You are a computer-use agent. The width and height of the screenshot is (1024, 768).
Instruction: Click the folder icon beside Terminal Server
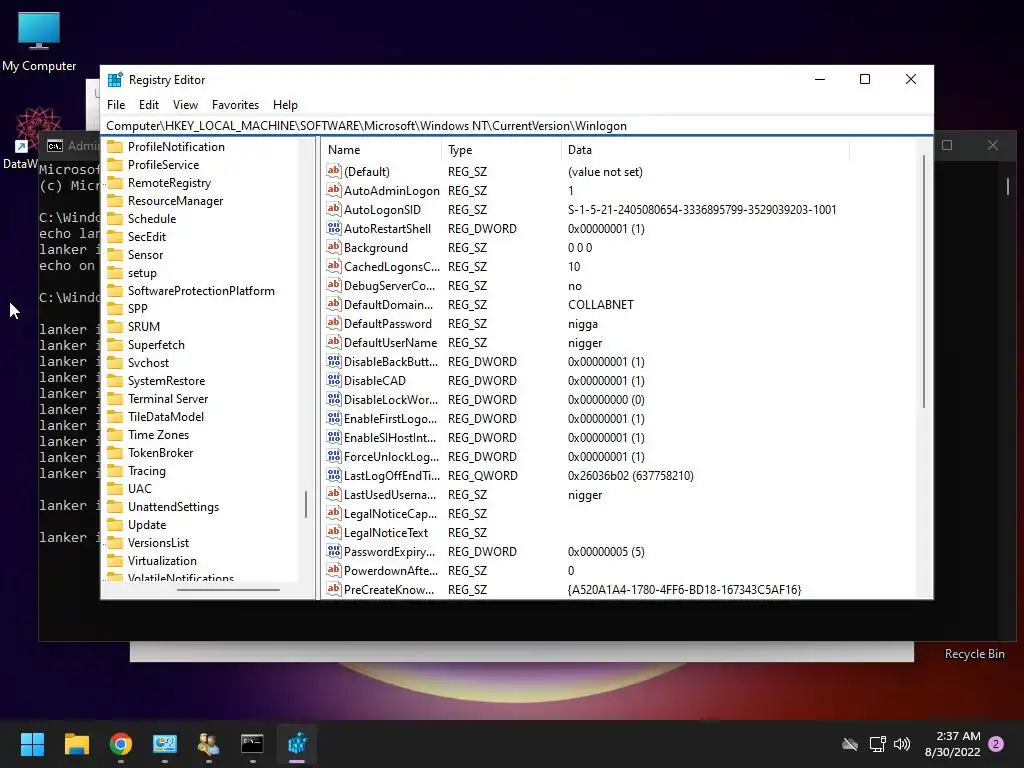click(115, 398)
